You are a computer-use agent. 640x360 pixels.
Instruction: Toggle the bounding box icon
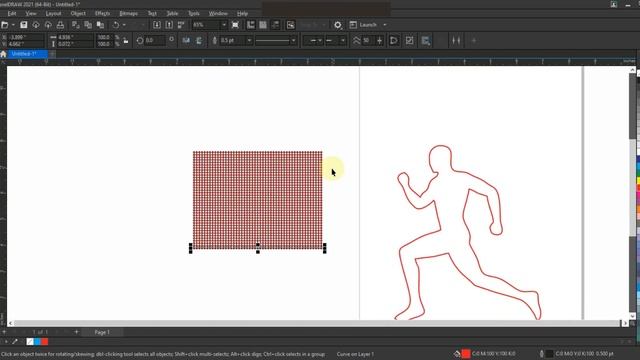(409, 40)
